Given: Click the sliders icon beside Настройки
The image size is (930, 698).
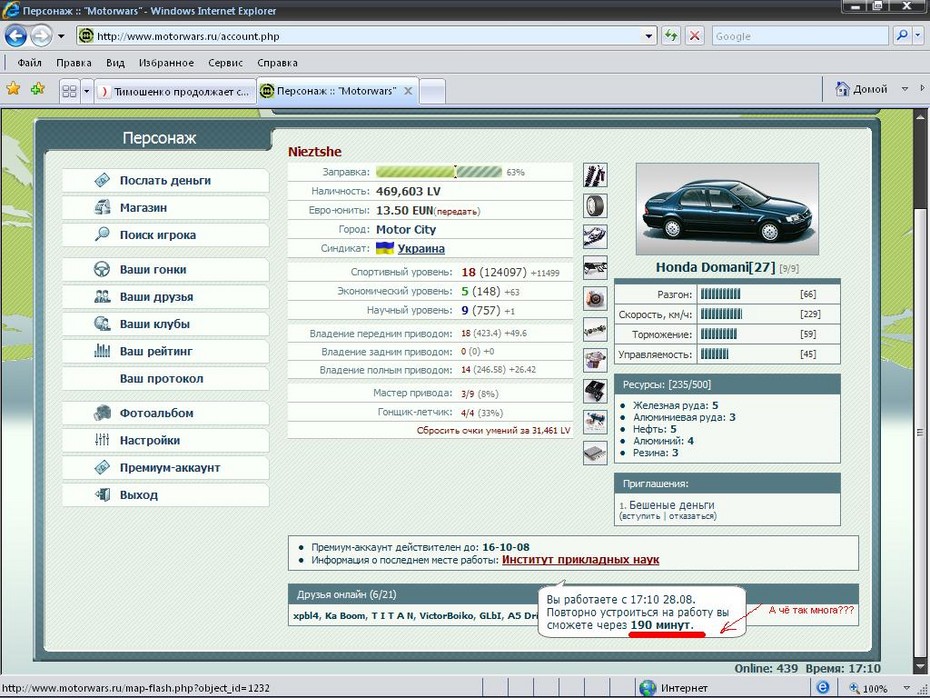Looking at the screenshot, I should (x=102, y=439).
